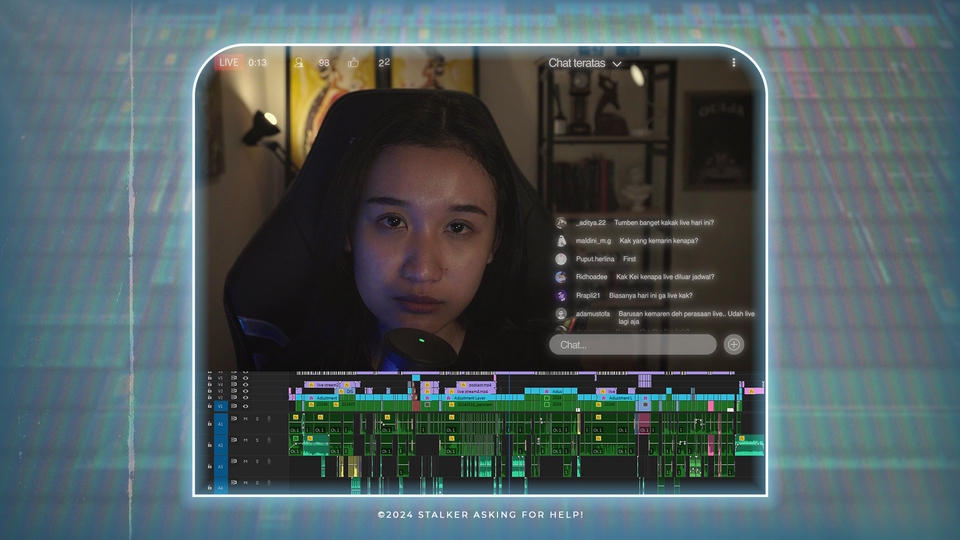Click maldini_m.g's avatar in chat

coord(561,241)
